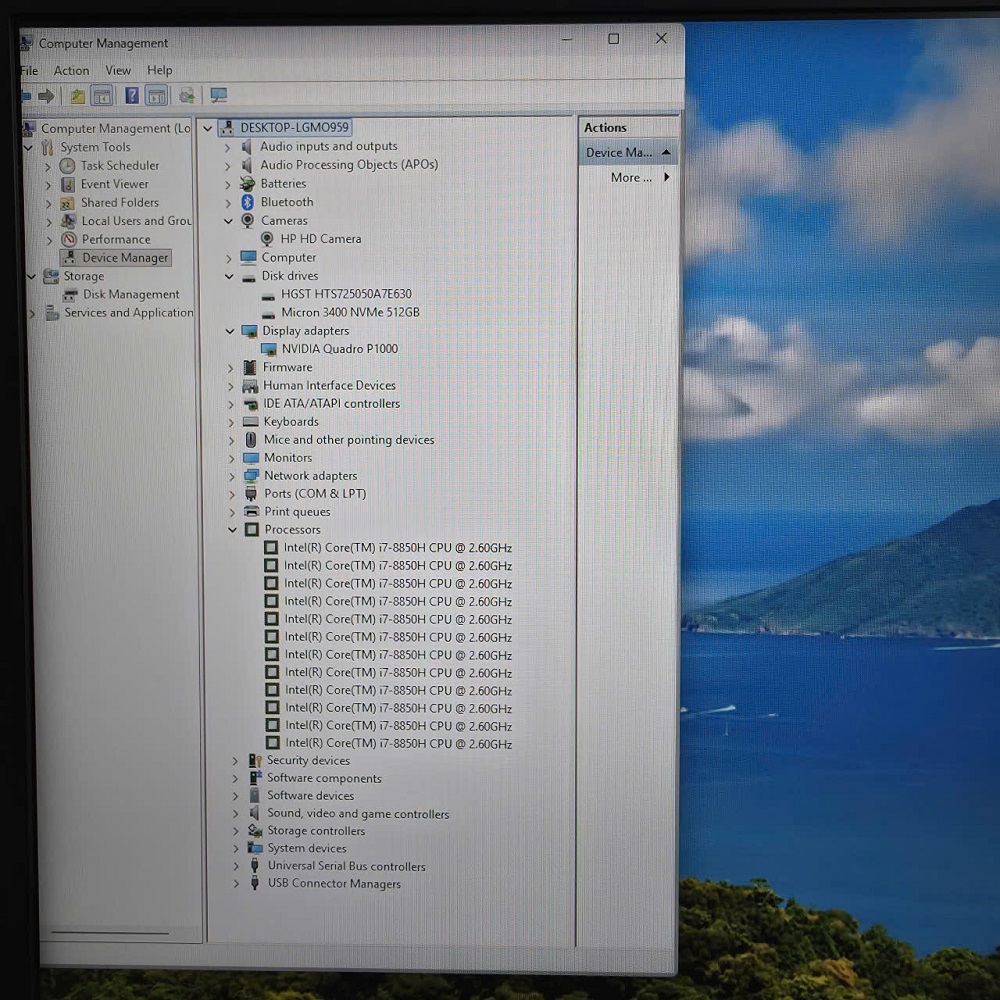Click the Event Viewer icon
The image size is (1000, 1000).
point(68,184)
